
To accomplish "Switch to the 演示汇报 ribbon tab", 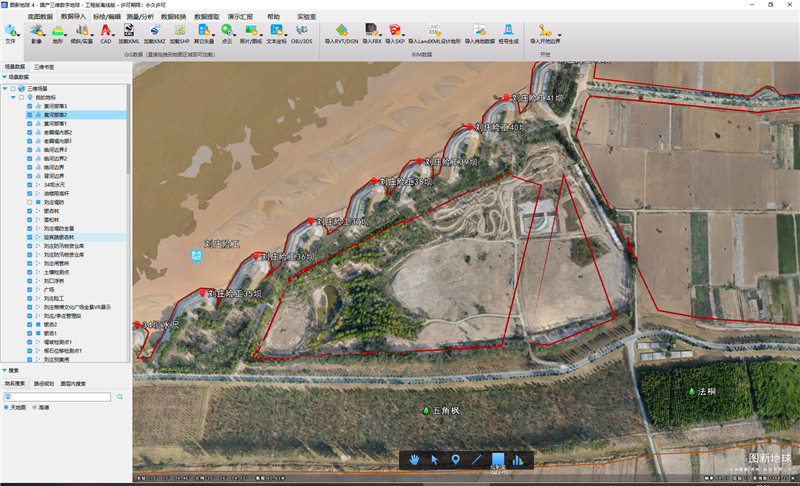I will (240, 17).
